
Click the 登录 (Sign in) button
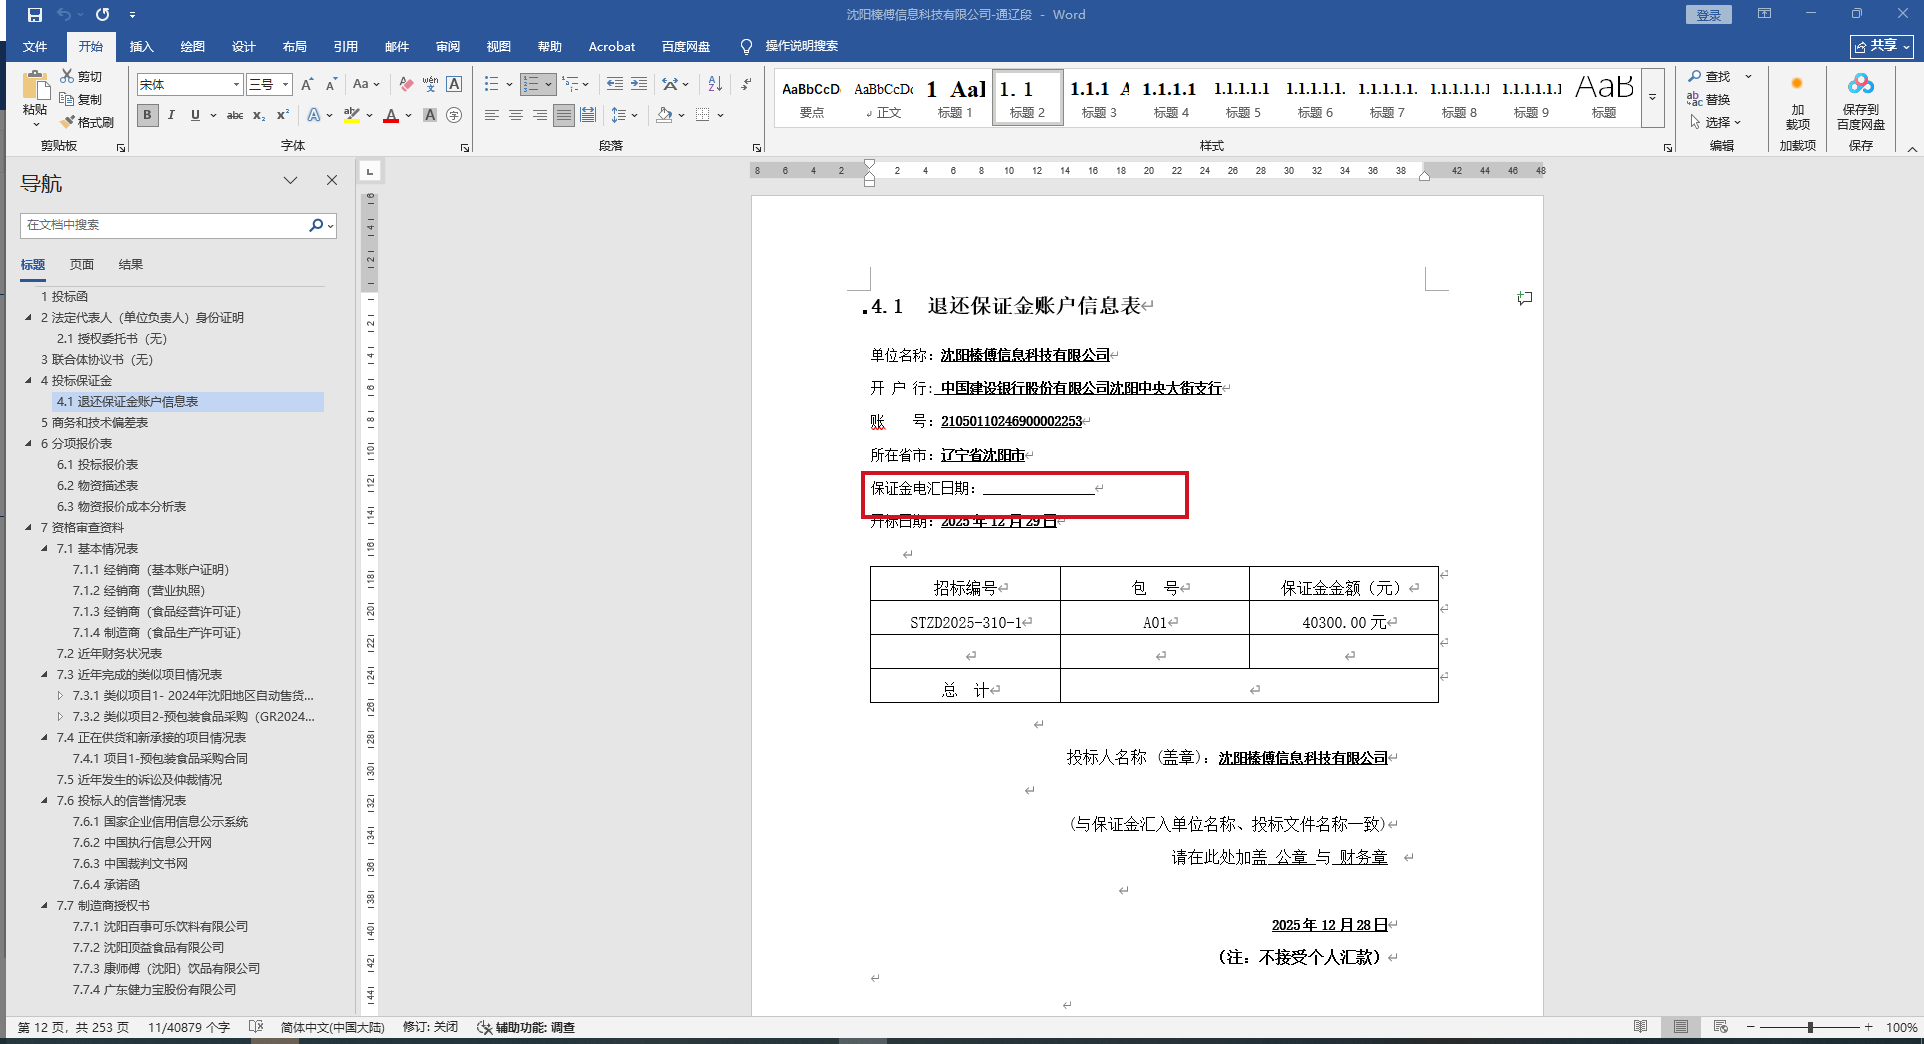click(x=1709, y=15)
